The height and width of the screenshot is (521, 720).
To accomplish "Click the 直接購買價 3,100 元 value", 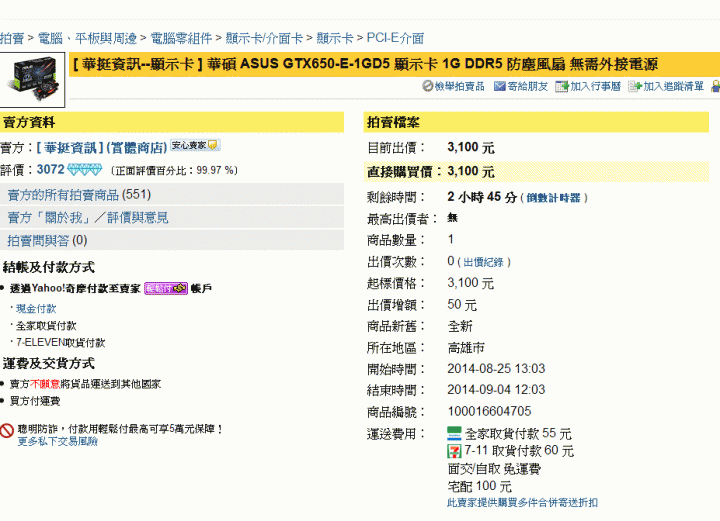I will pos(471,172).
